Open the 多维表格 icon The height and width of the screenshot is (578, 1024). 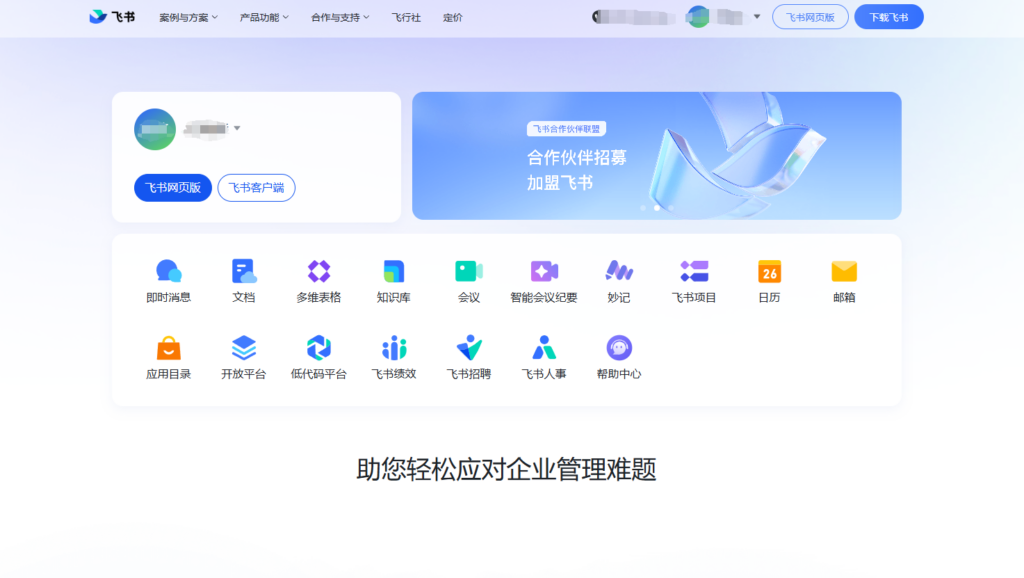tap(319, 271)
